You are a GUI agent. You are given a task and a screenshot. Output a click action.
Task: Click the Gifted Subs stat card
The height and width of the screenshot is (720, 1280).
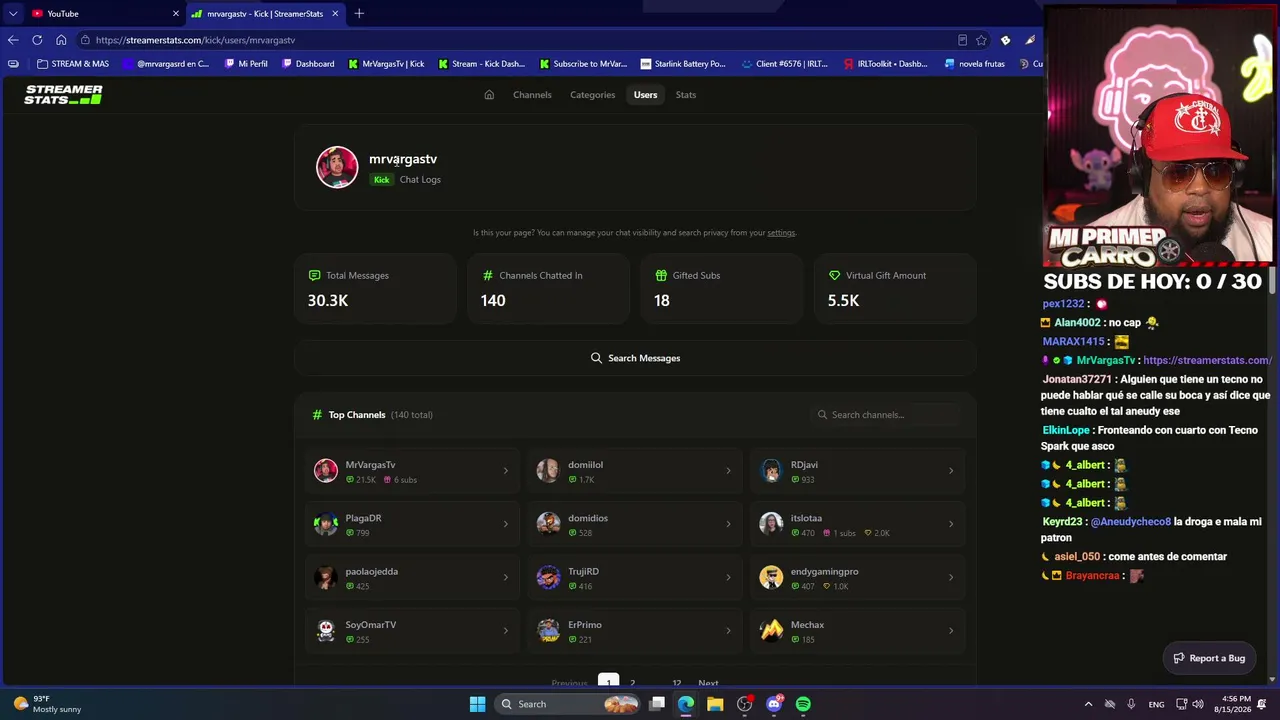click(721, 288)
